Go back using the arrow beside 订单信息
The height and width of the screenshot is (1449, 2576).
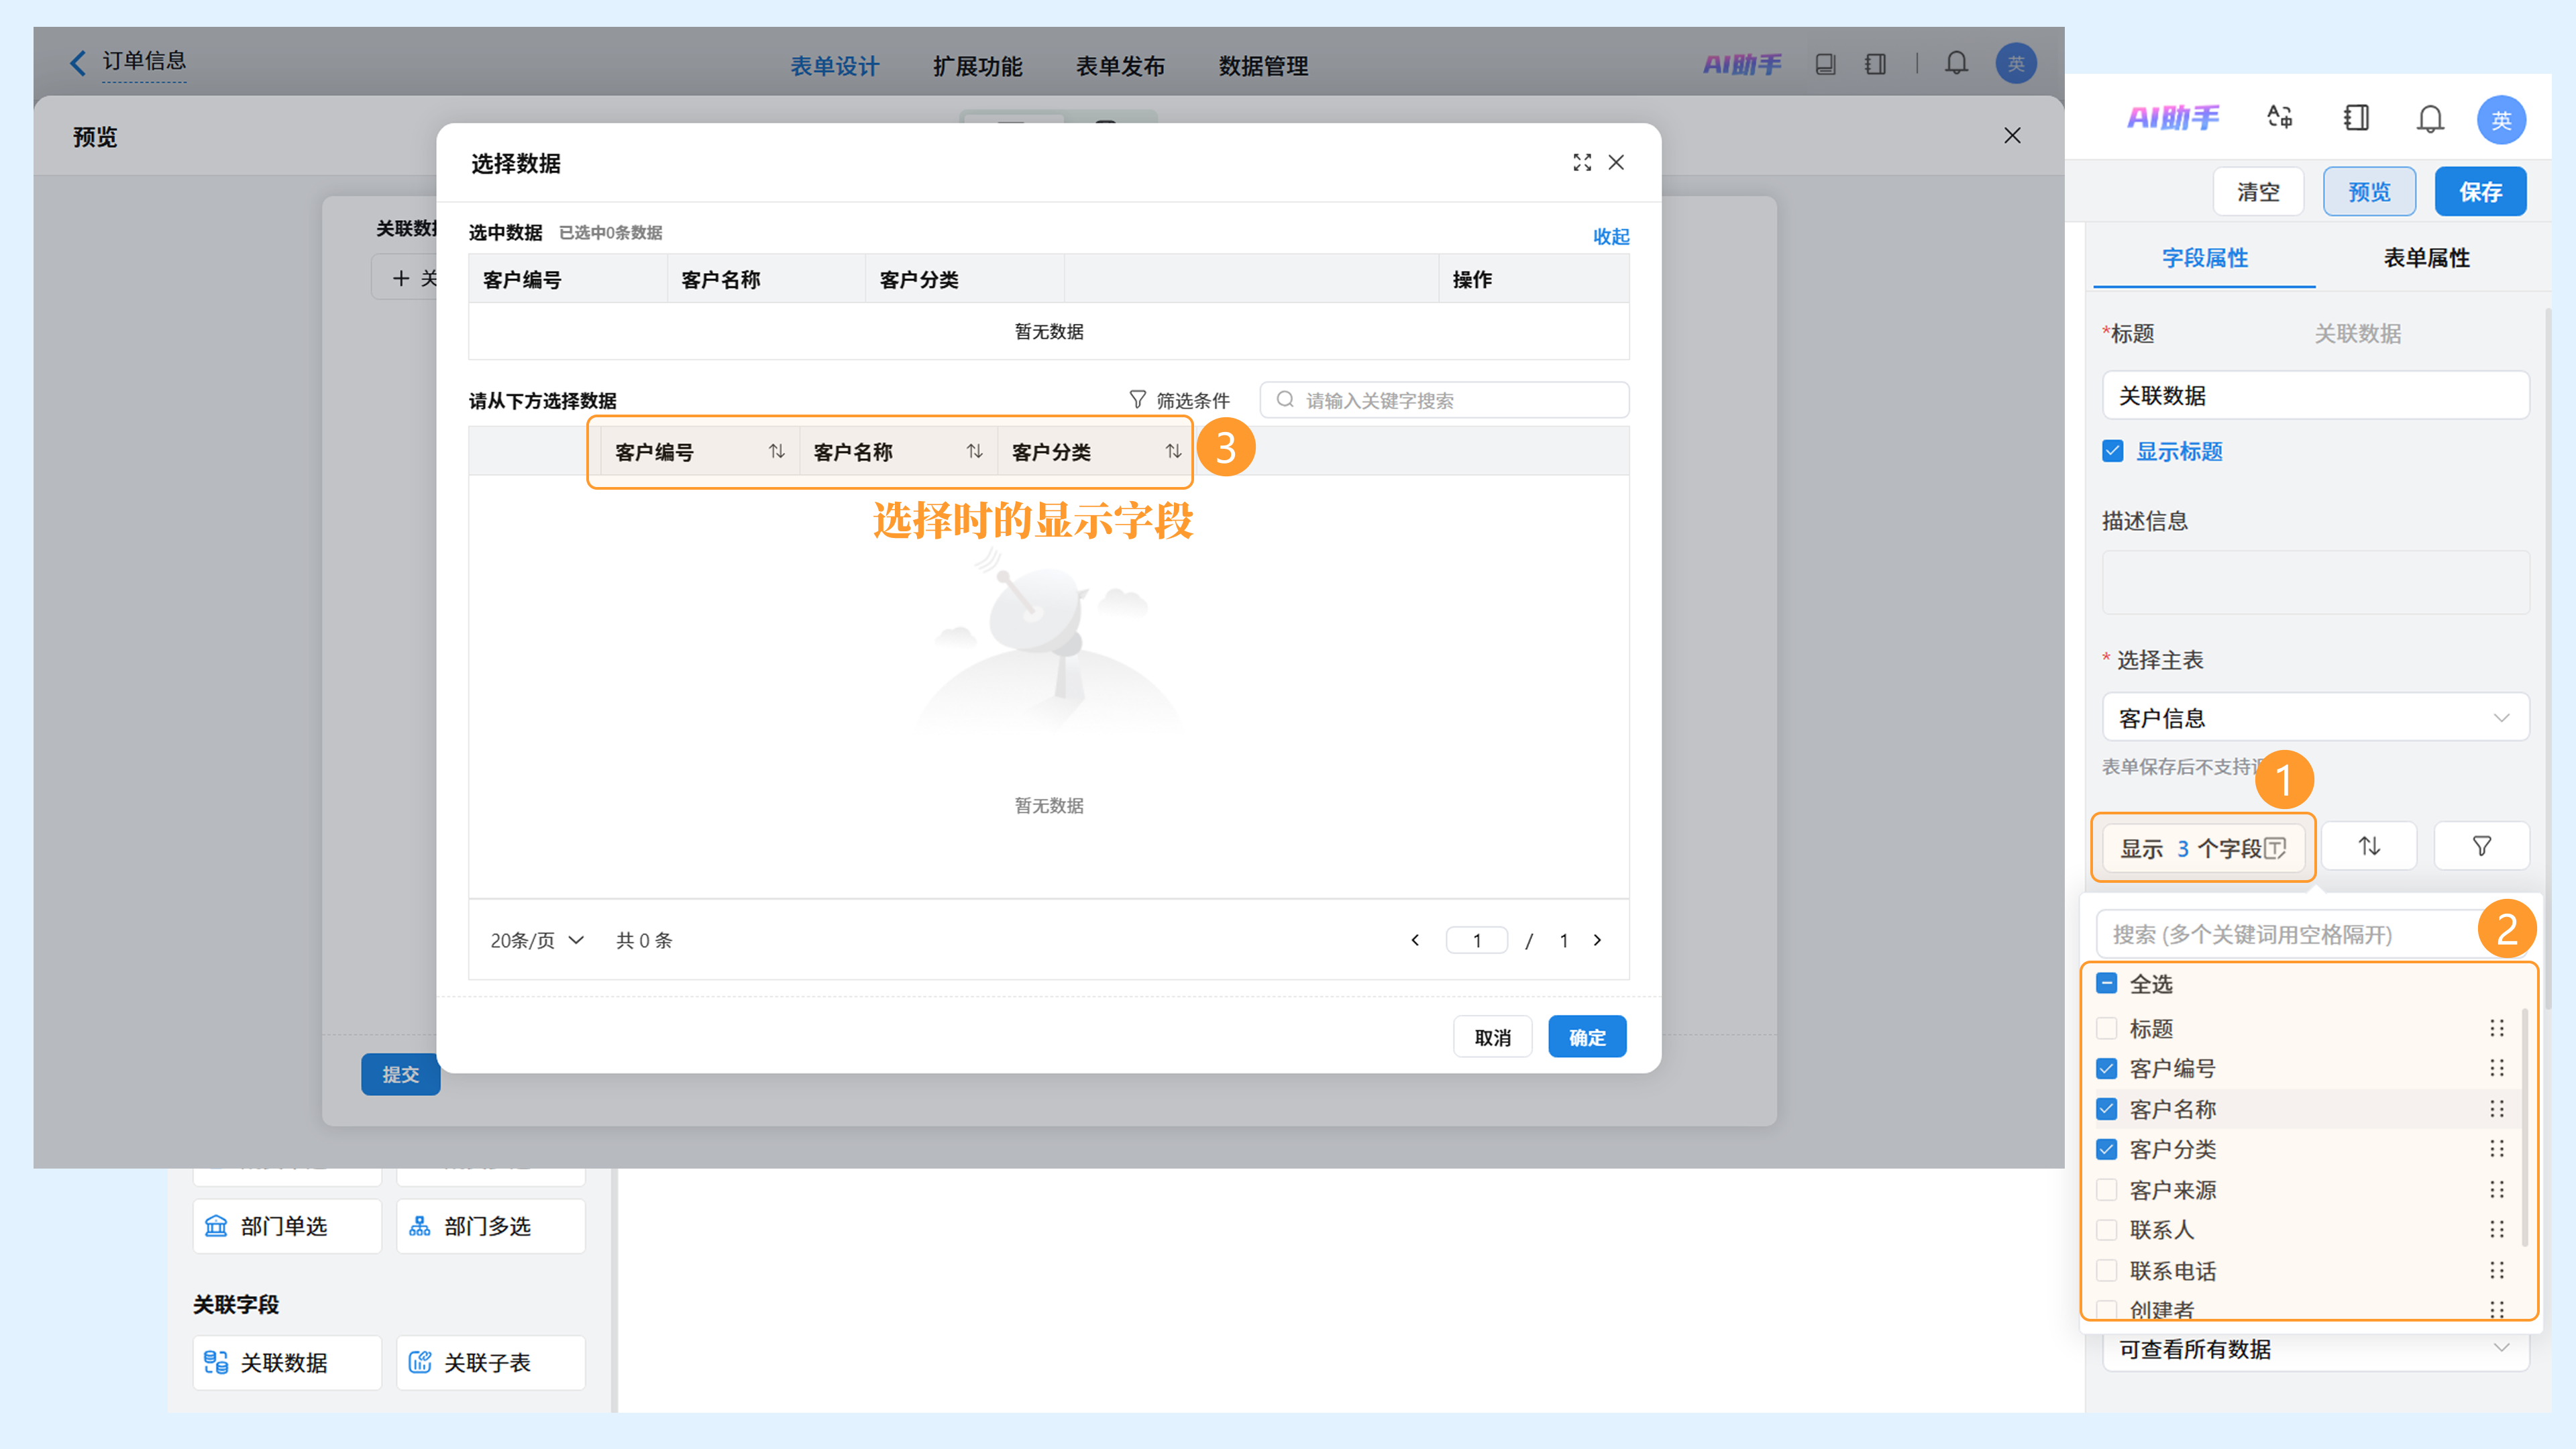78,62
